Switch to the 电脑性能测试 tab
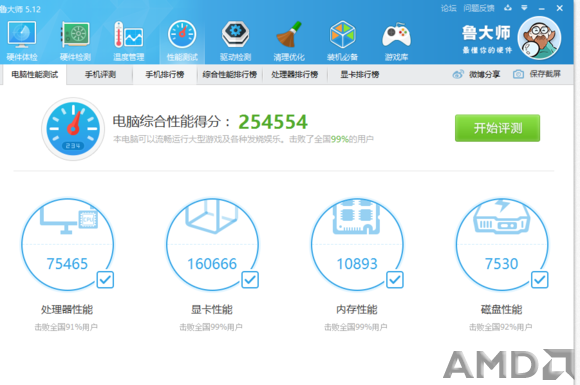 [x=35, y=75]
